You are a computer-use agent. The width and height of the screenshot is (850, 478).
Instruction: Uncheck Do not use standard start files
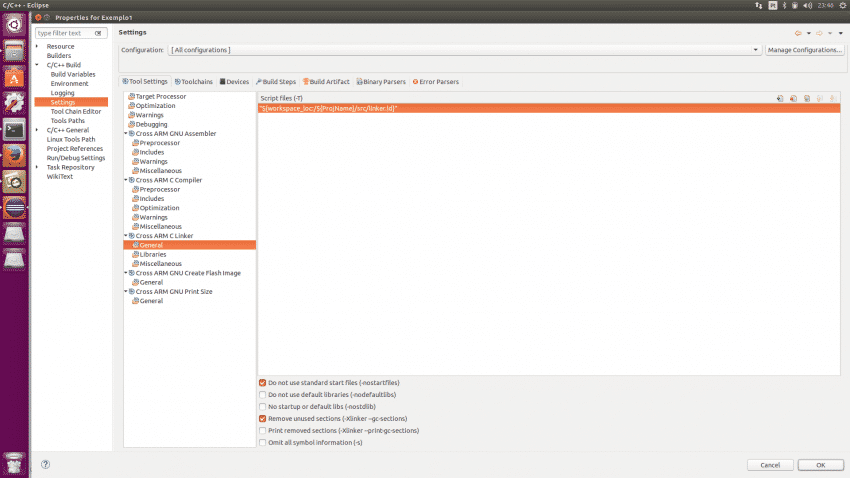point(262,383)
